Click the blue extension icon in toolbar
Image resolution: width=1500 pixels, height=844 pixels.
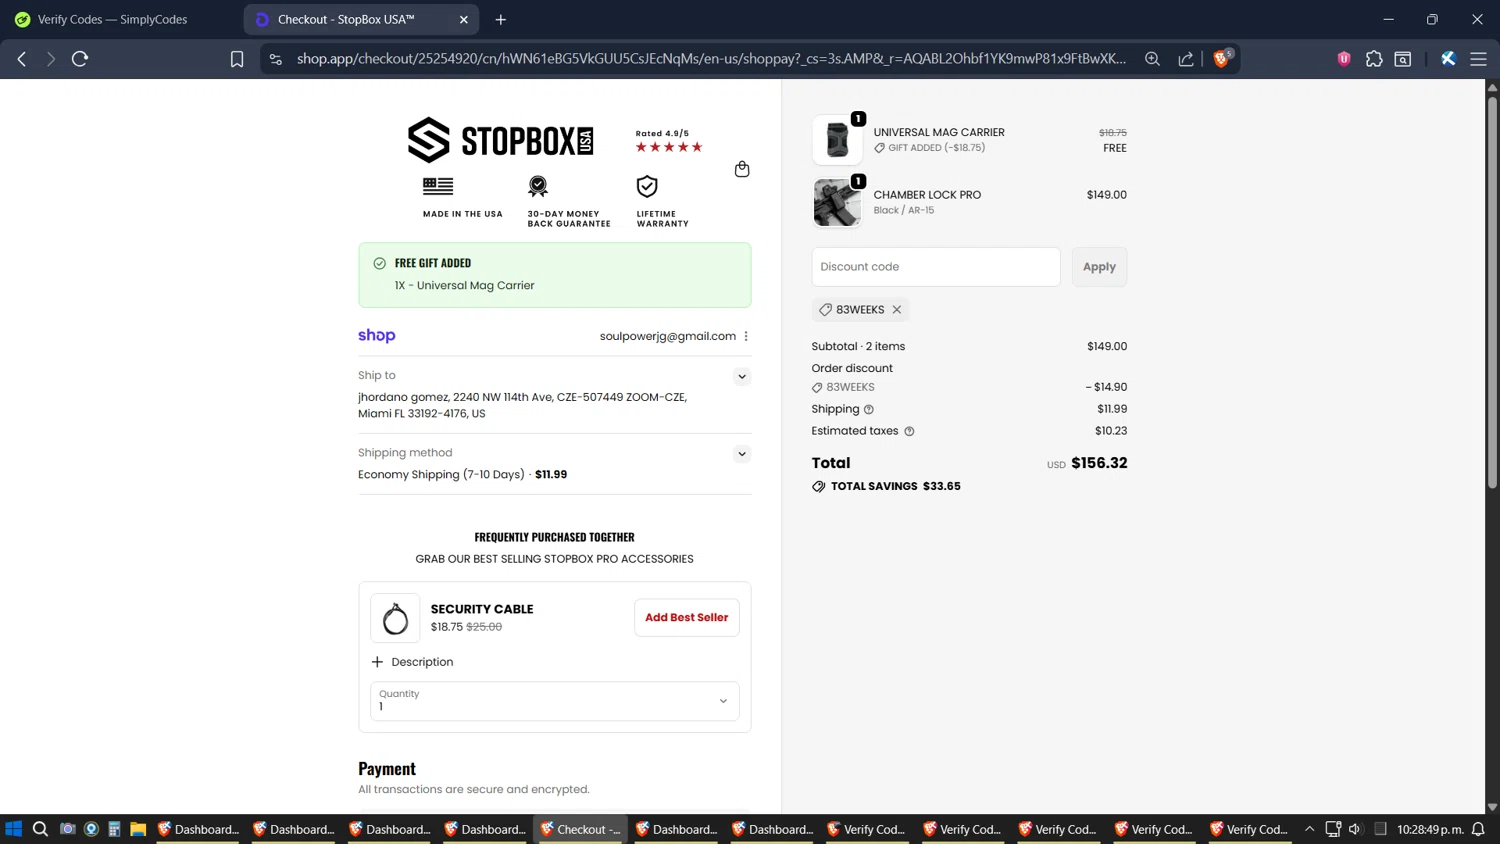click(x=1448, y=59)
